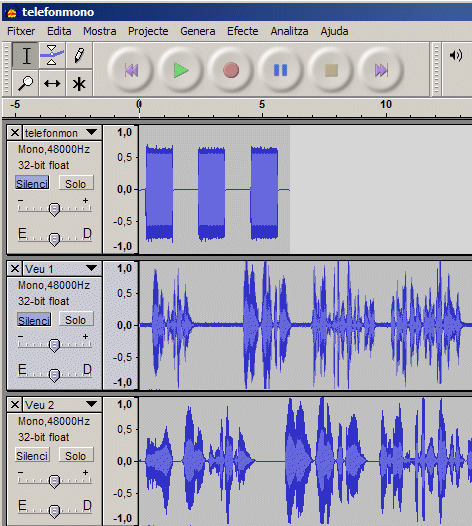Open the Genera menu
Screen dimensions: 472x526
198,31
